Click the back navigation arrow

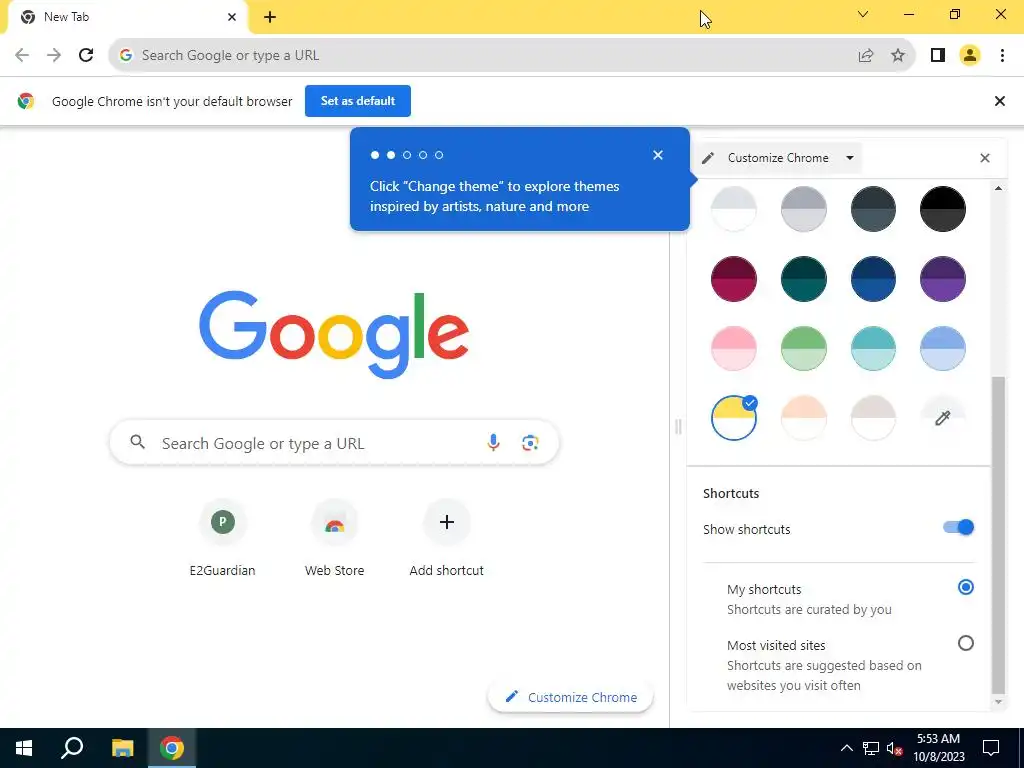coord(22,56)
